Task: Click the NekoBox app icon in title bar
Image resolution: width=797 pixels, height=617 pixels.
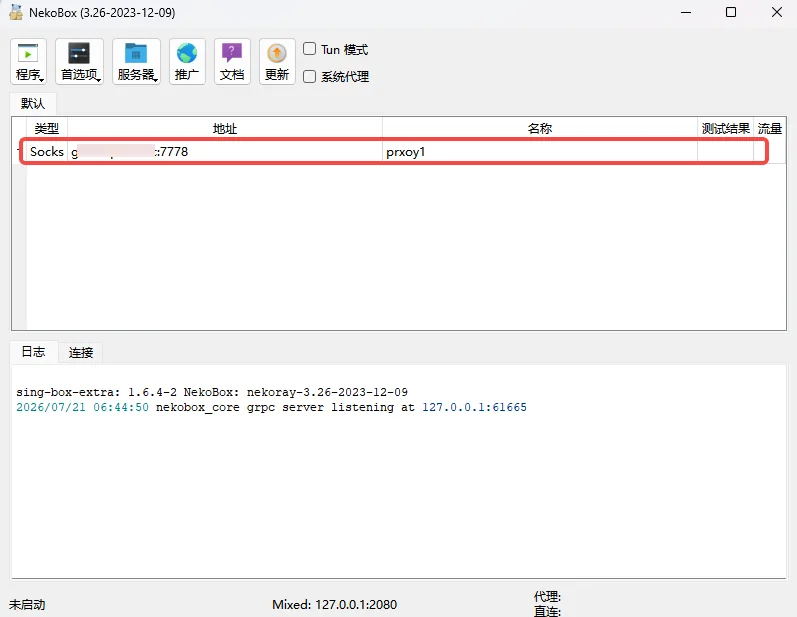Action: click(x=16, y=12)
